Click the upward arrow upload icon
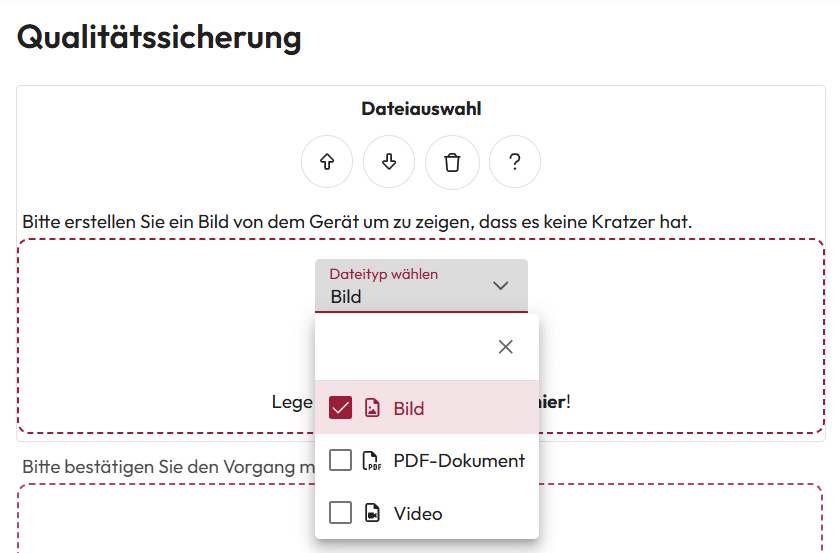840x553 pixels. (327, 162)
